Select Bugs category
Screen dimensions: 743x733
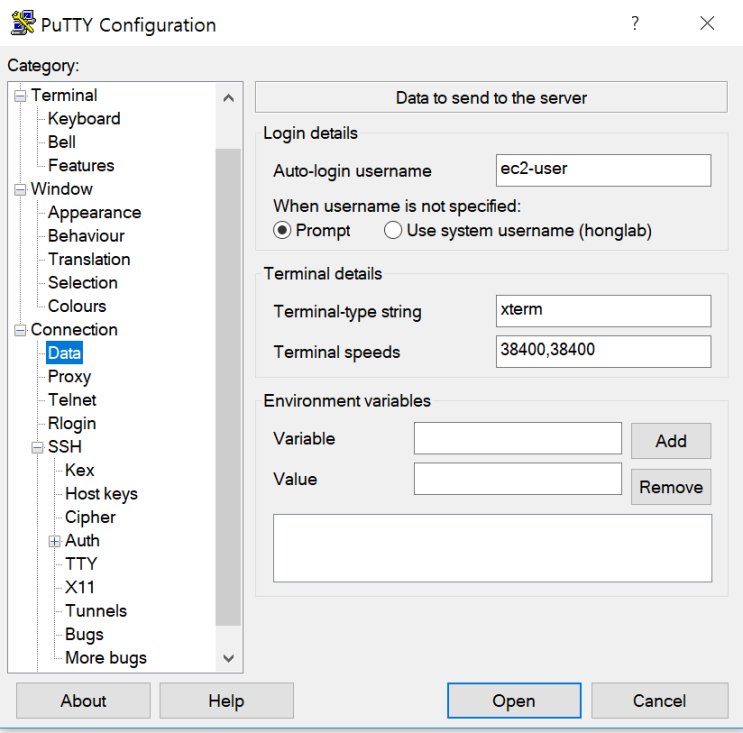(84, 635)
